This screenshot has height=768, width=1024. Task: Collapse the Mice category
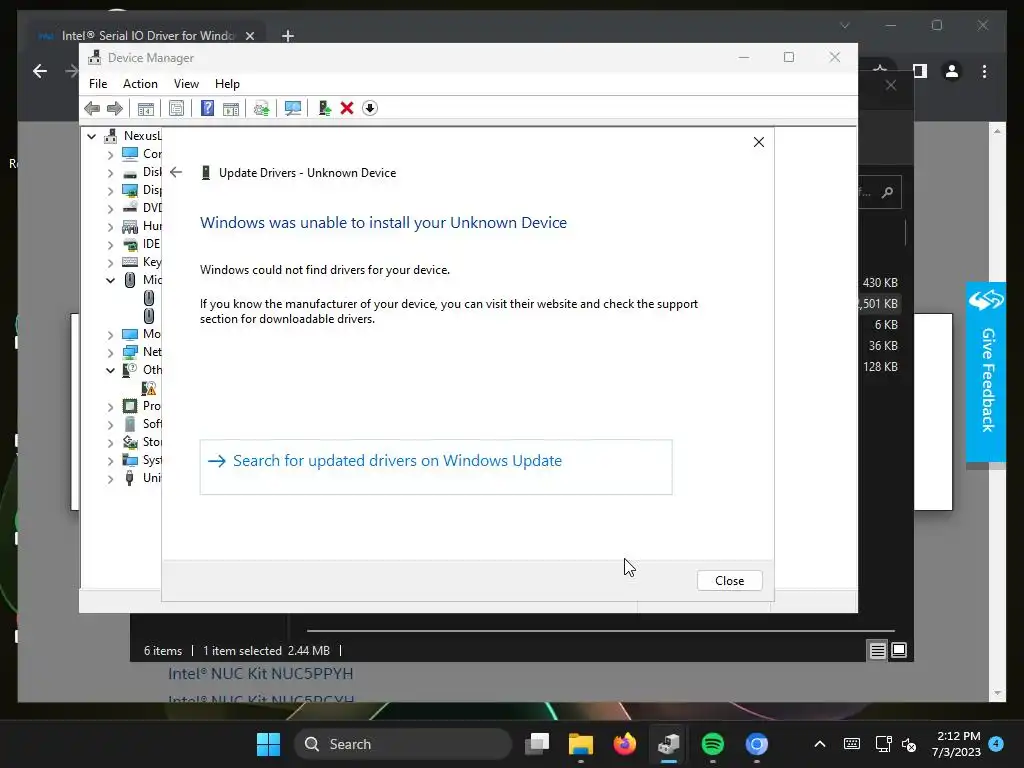[x=110, y=280]
